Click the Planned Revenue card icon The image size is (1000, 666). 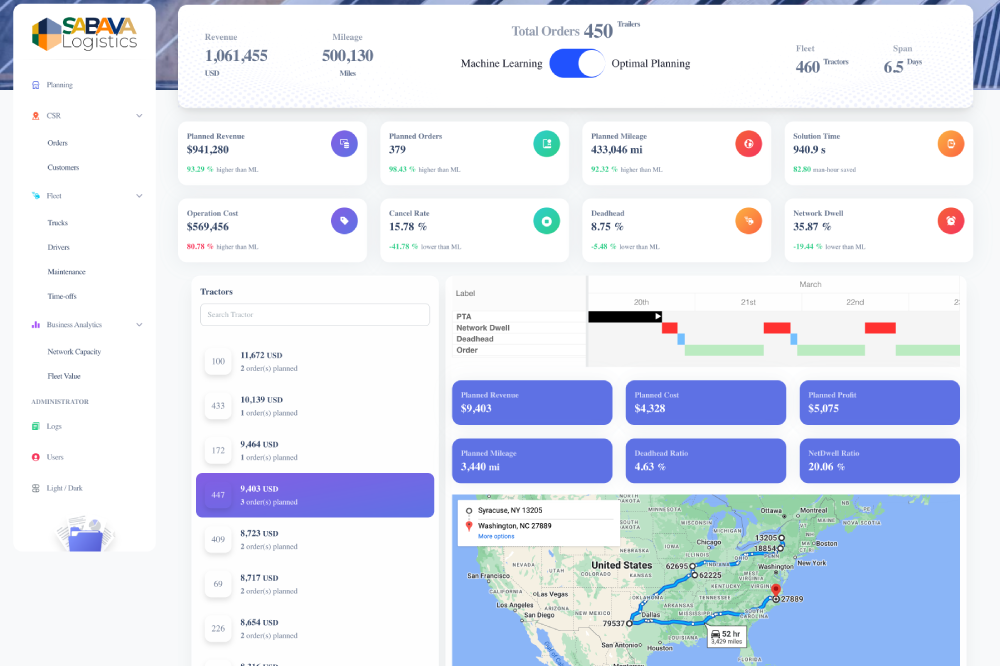[x=344, y=144]
